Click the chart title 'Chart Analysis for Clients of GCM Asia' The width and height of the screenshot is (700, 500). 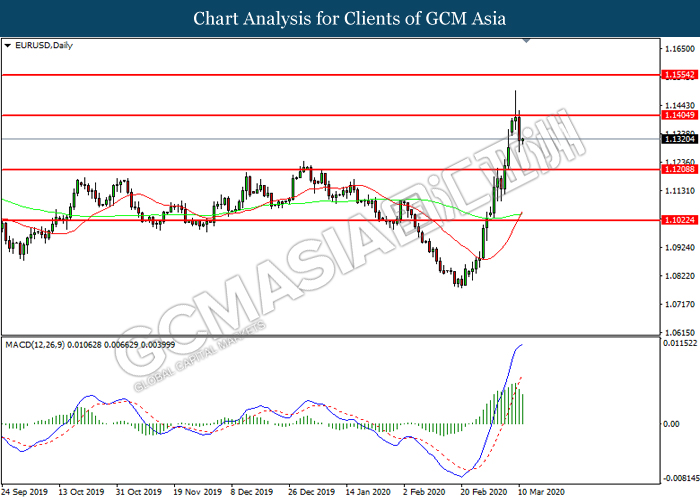[350, 18]
